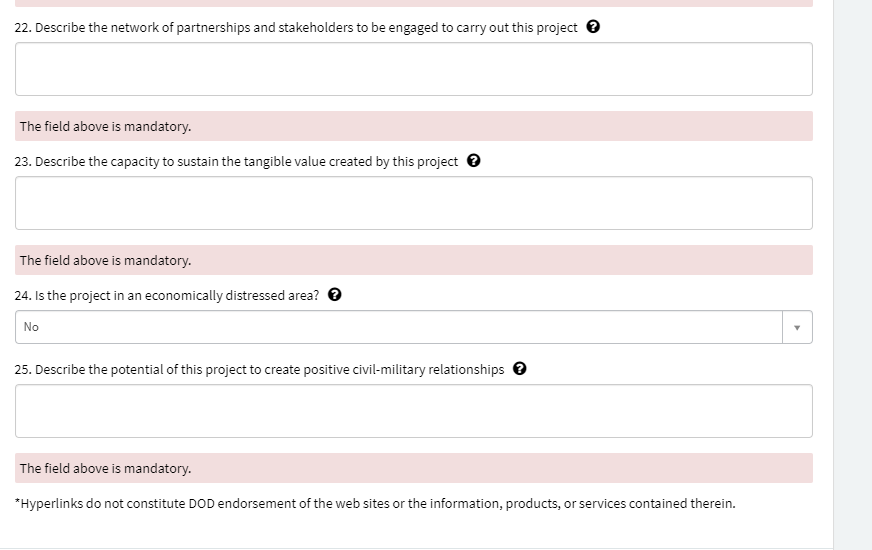The width and height of the screenshot is (872, 550).
Task: Open help tooltip for capacity to sustain question
Action: 474,161
